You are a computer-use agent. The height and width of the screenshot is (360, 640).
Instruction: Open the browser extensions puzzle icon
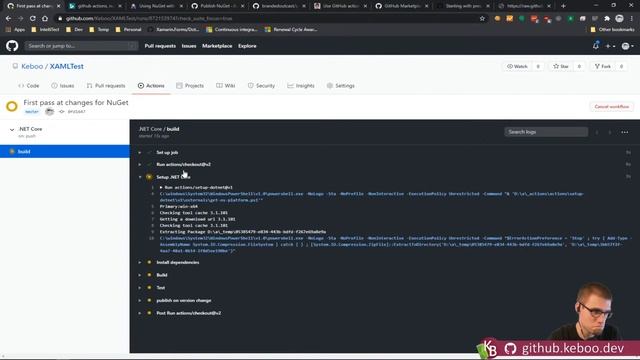point(607,18)
